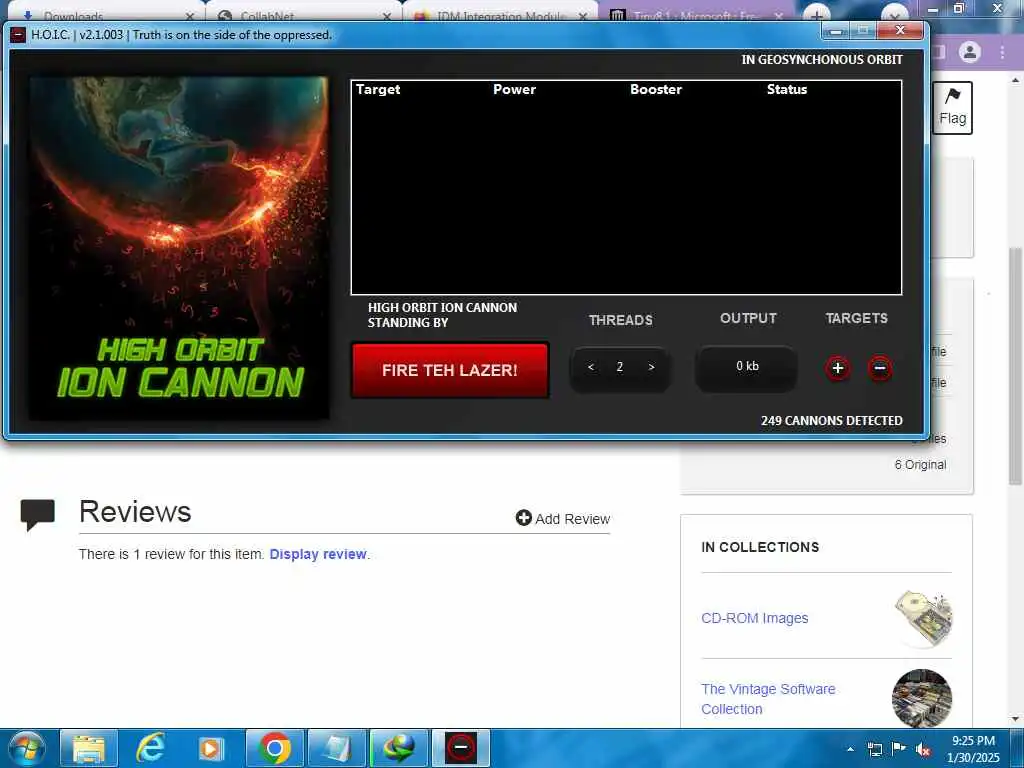
Task: Click the 0 kb output display
Action: pyautogui.click(x=746, y=367)
